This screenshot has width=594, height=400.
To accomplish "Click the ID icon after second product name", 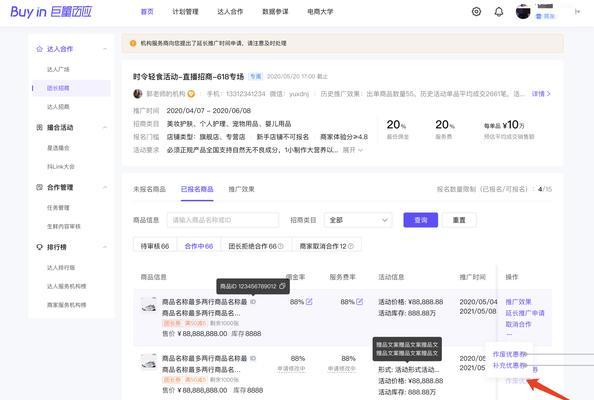I will (x=253, y=358).
